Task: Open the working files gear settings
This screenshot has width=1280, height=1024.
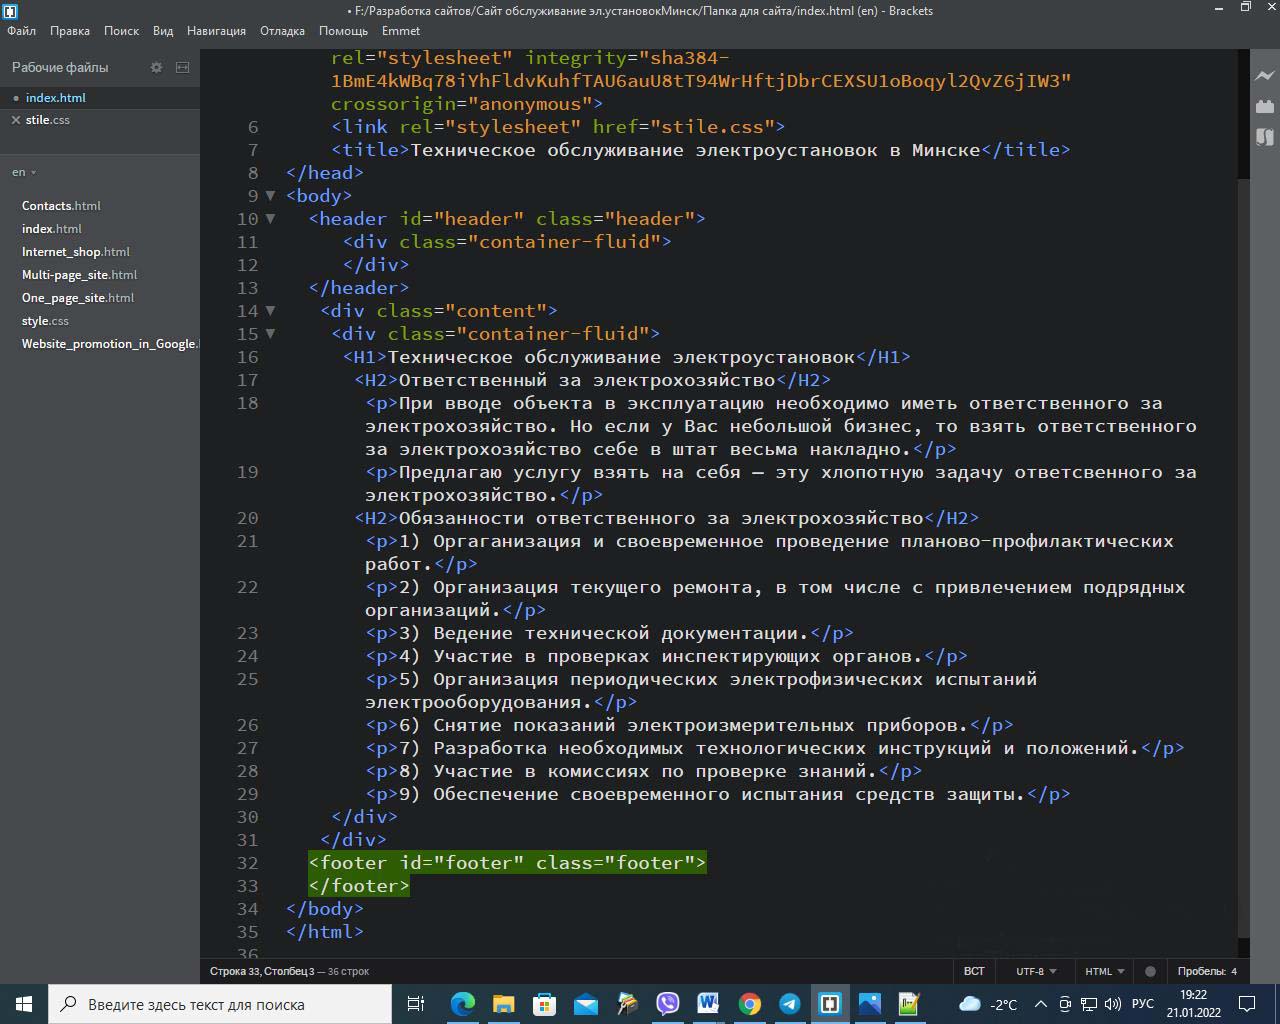Action: click(x=156, y=67)
